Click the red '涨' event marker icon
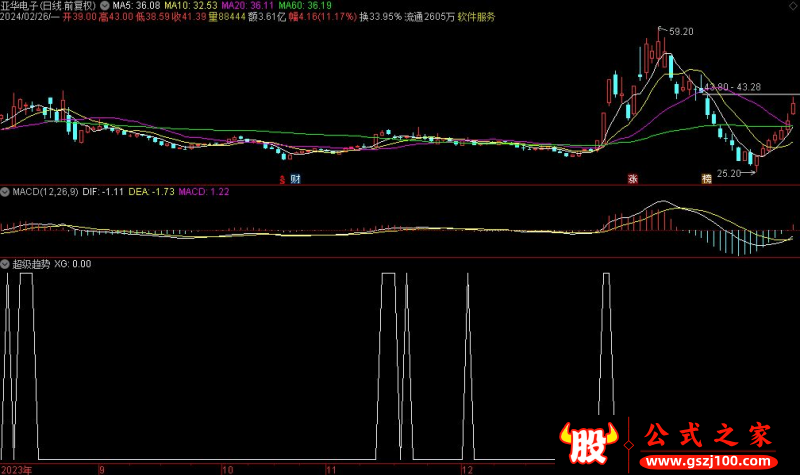This screenshot has width=800, height=475. point(632,179)
